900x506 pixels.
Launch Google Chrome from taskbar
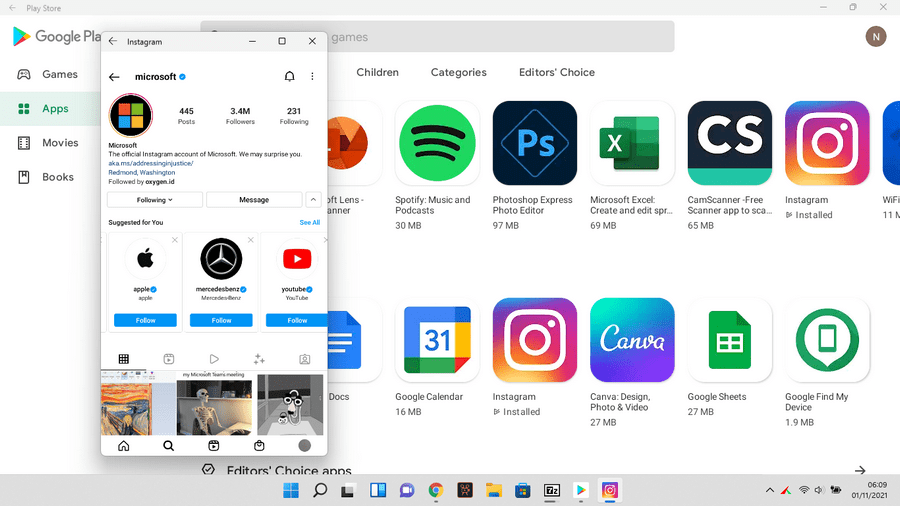point(436,490)
